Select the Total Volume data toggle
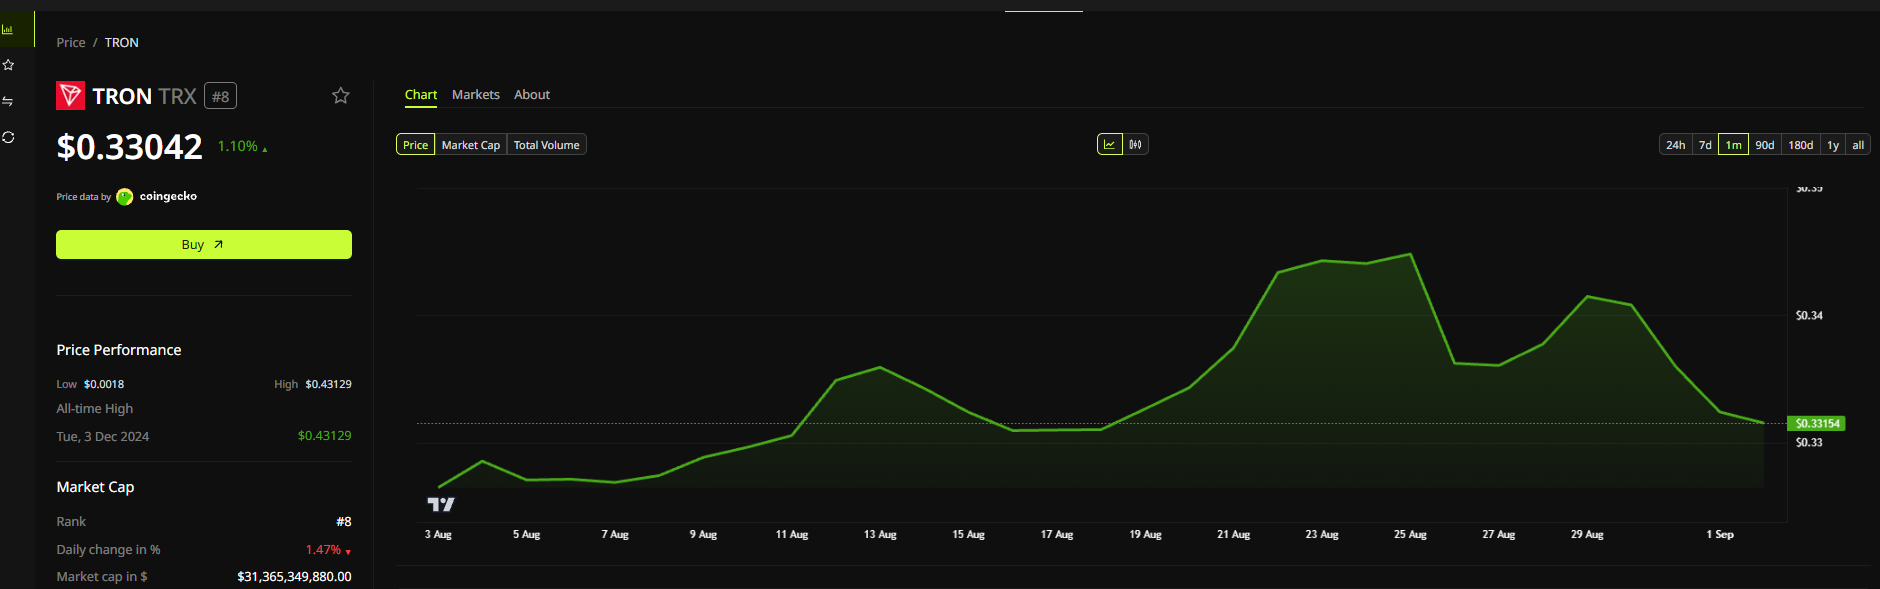1880x589 pixels. 547,145
